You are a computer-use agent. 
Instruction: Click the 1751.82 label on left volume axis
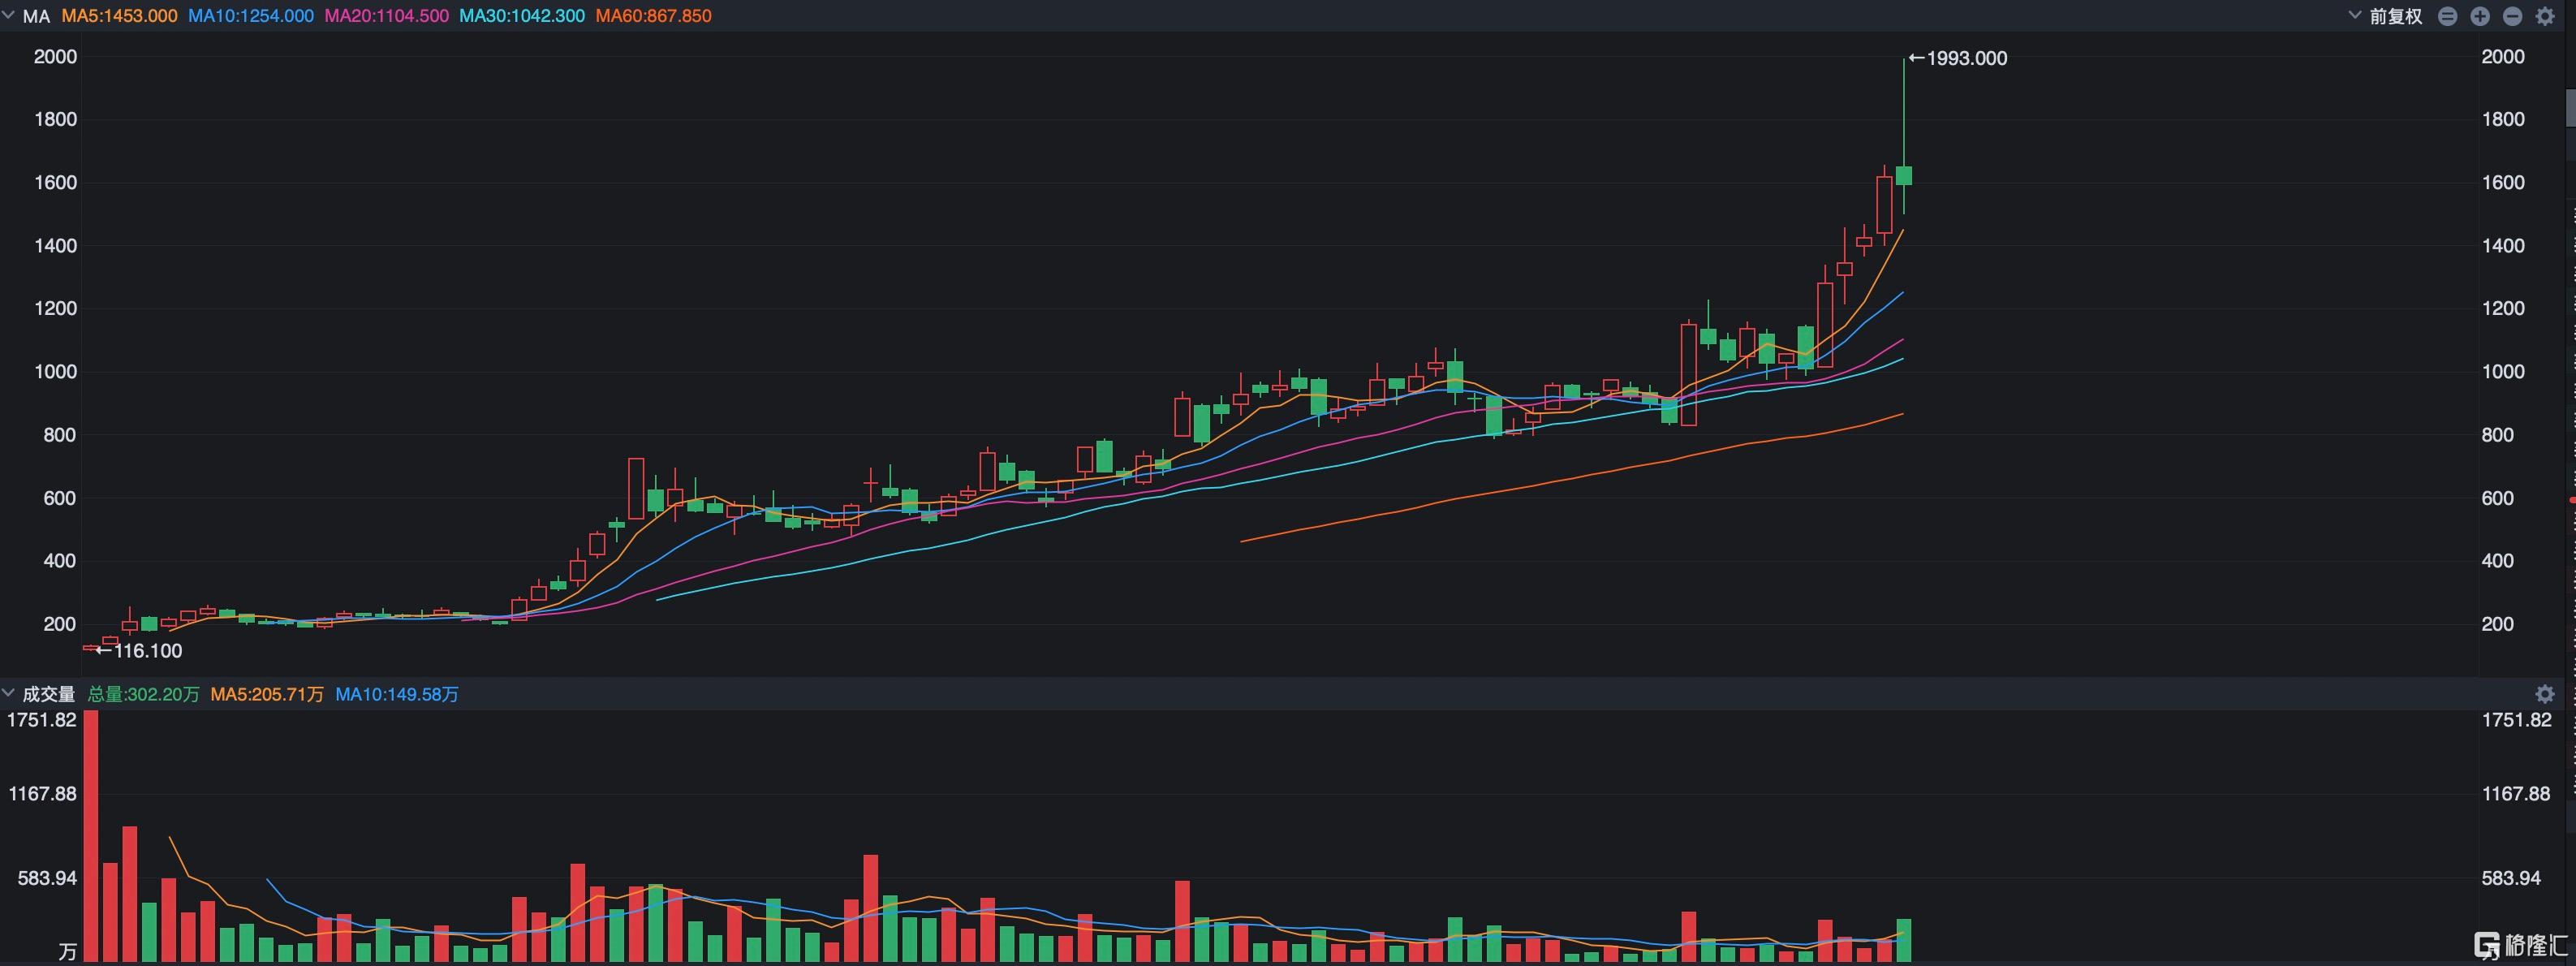[42, 720]
